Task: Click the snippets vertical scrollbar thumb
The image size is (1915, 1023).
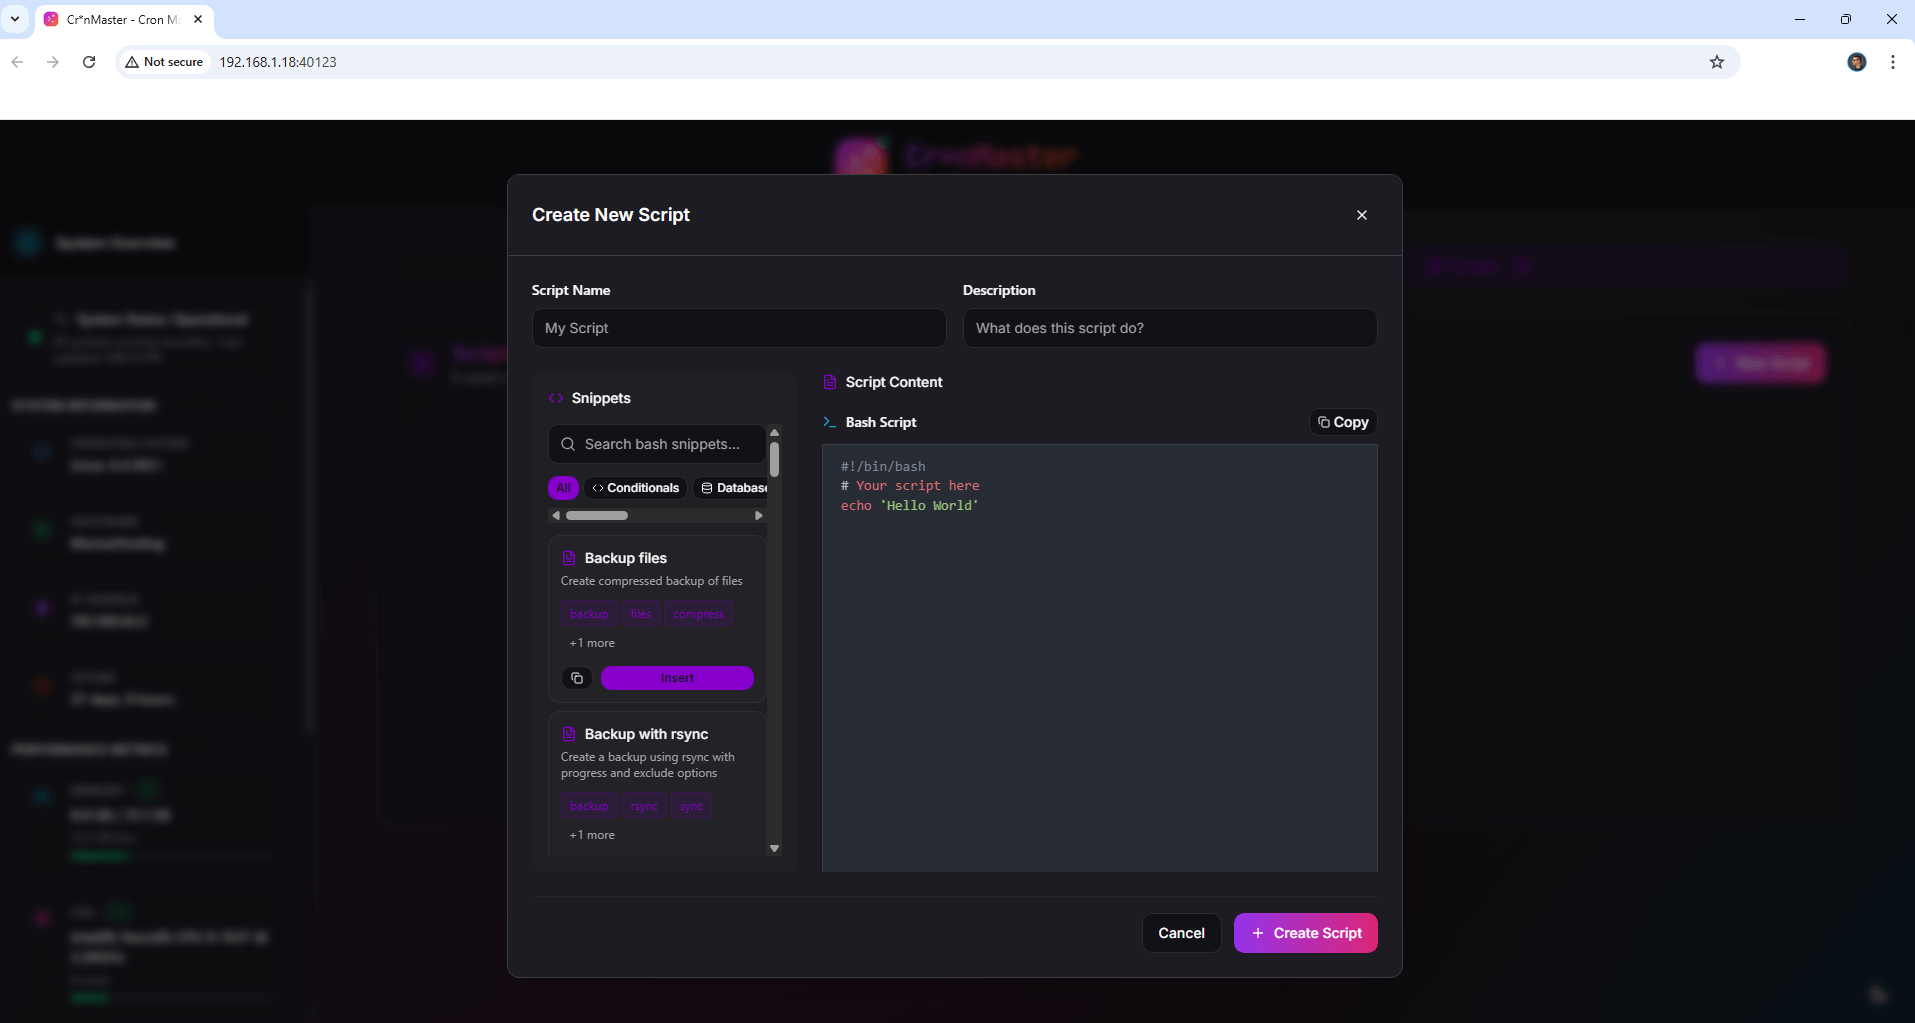Action: (774, 459)
